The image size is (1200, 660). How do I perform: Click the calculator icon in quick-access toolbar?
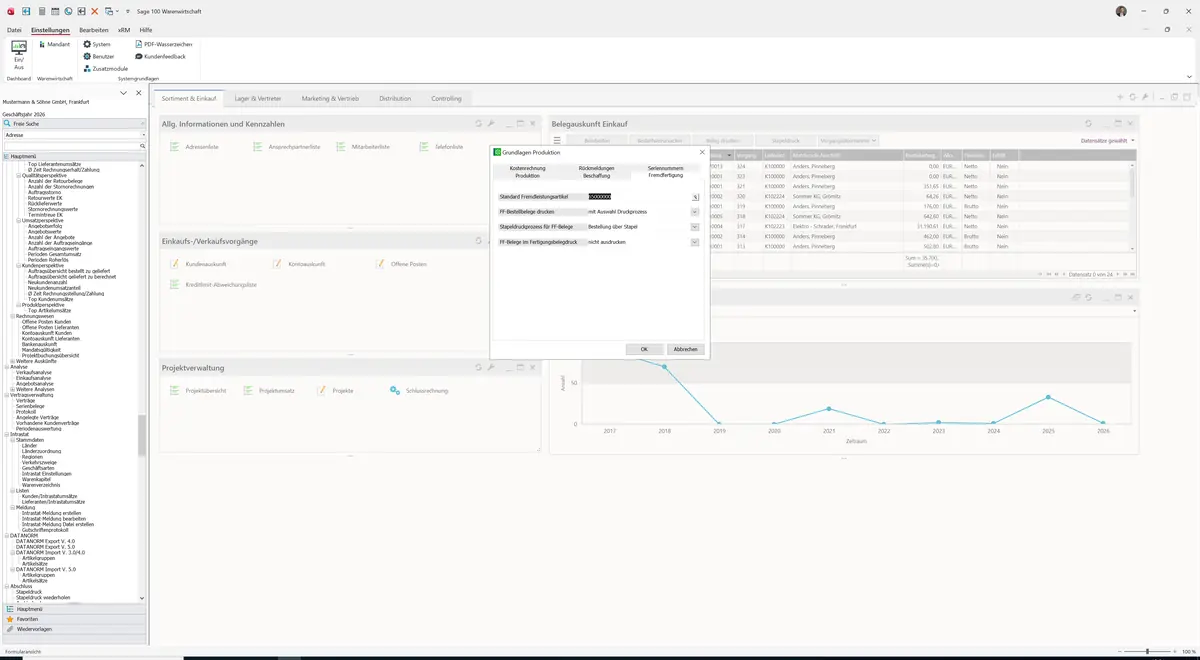pos(40,11)
